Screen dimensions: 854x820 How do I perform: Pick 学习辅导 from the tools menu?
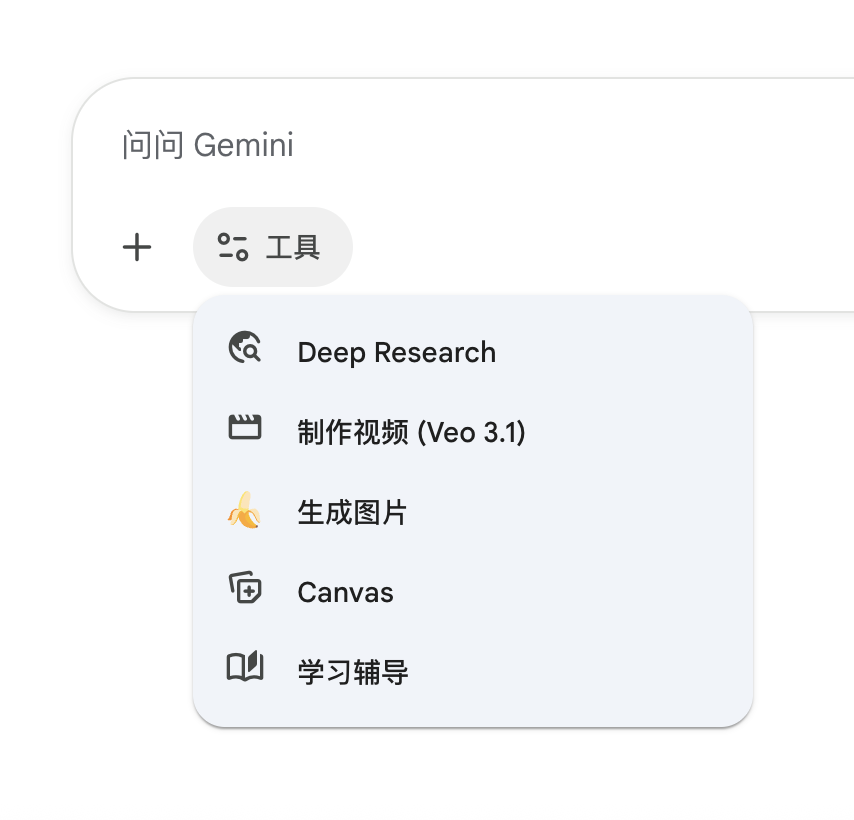(353, 672)
